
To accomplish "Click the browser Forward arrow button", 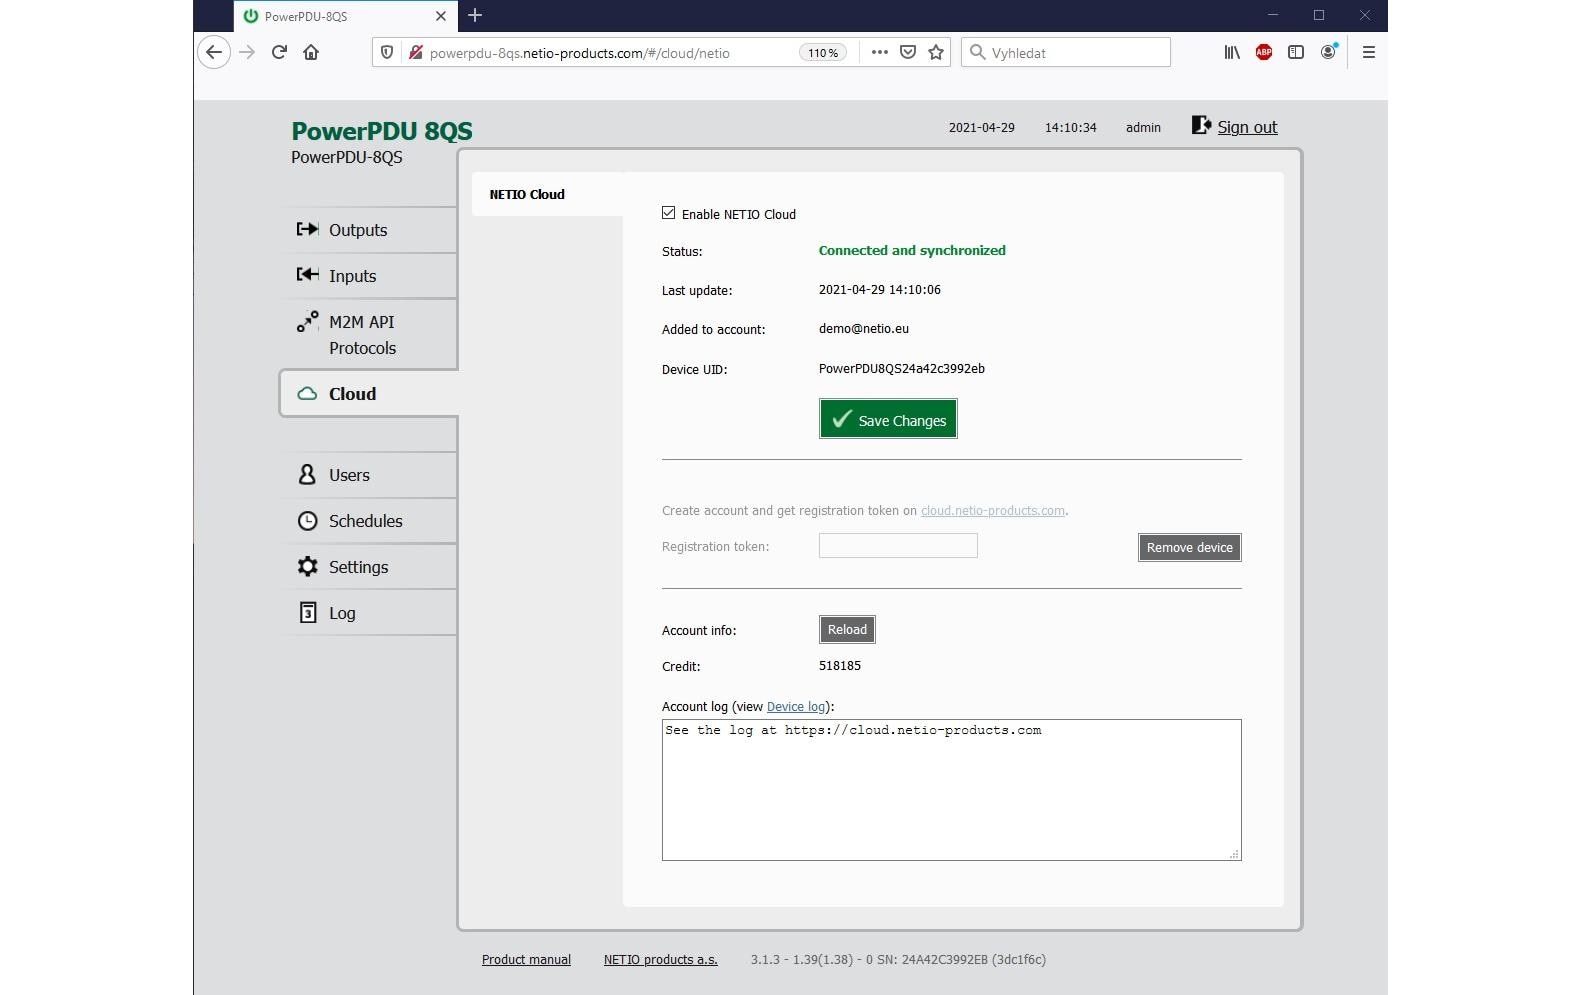I will [x=247, y=52].
